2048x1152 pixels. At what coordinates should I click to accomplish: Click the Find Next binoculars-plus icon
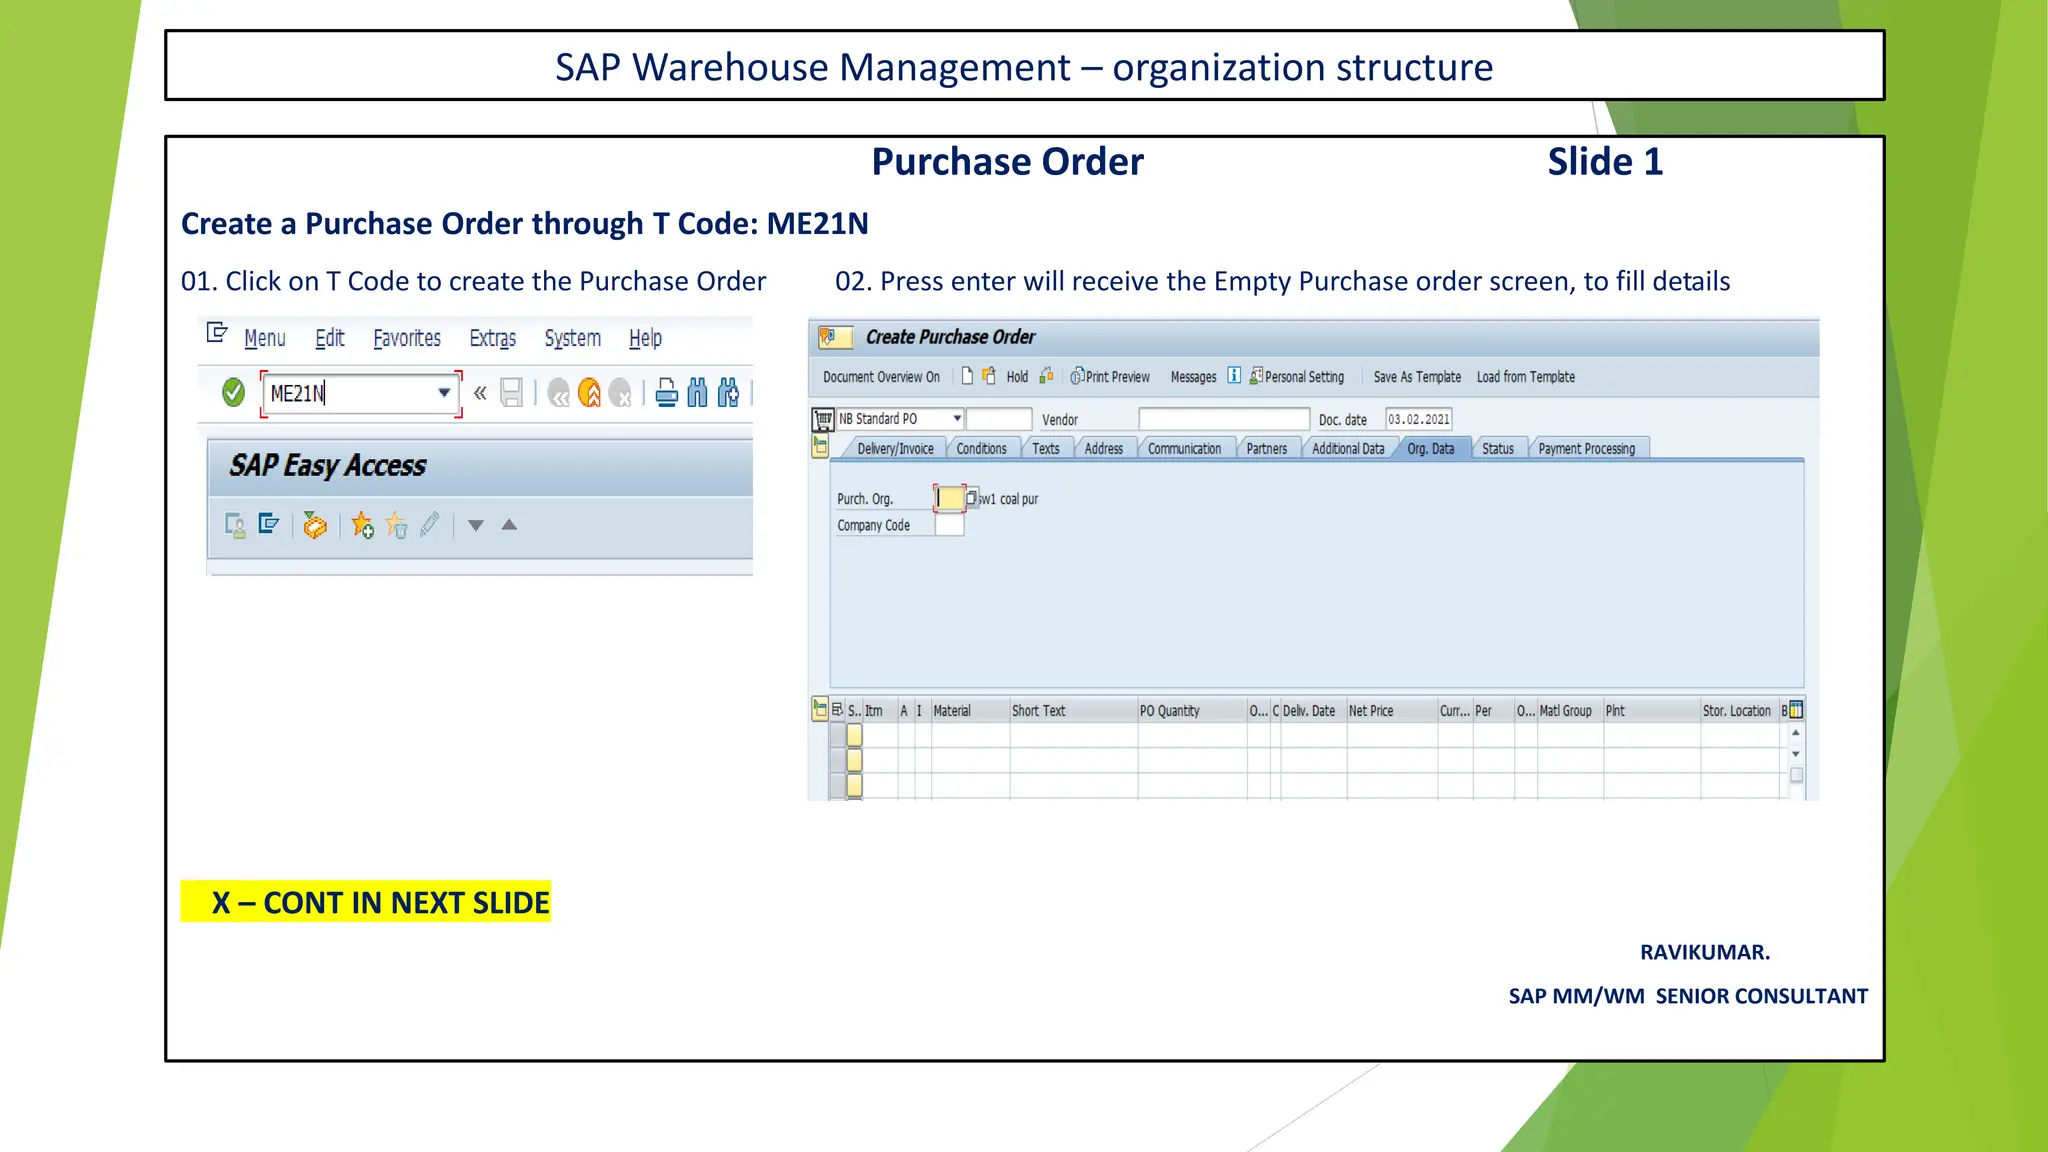729,393
